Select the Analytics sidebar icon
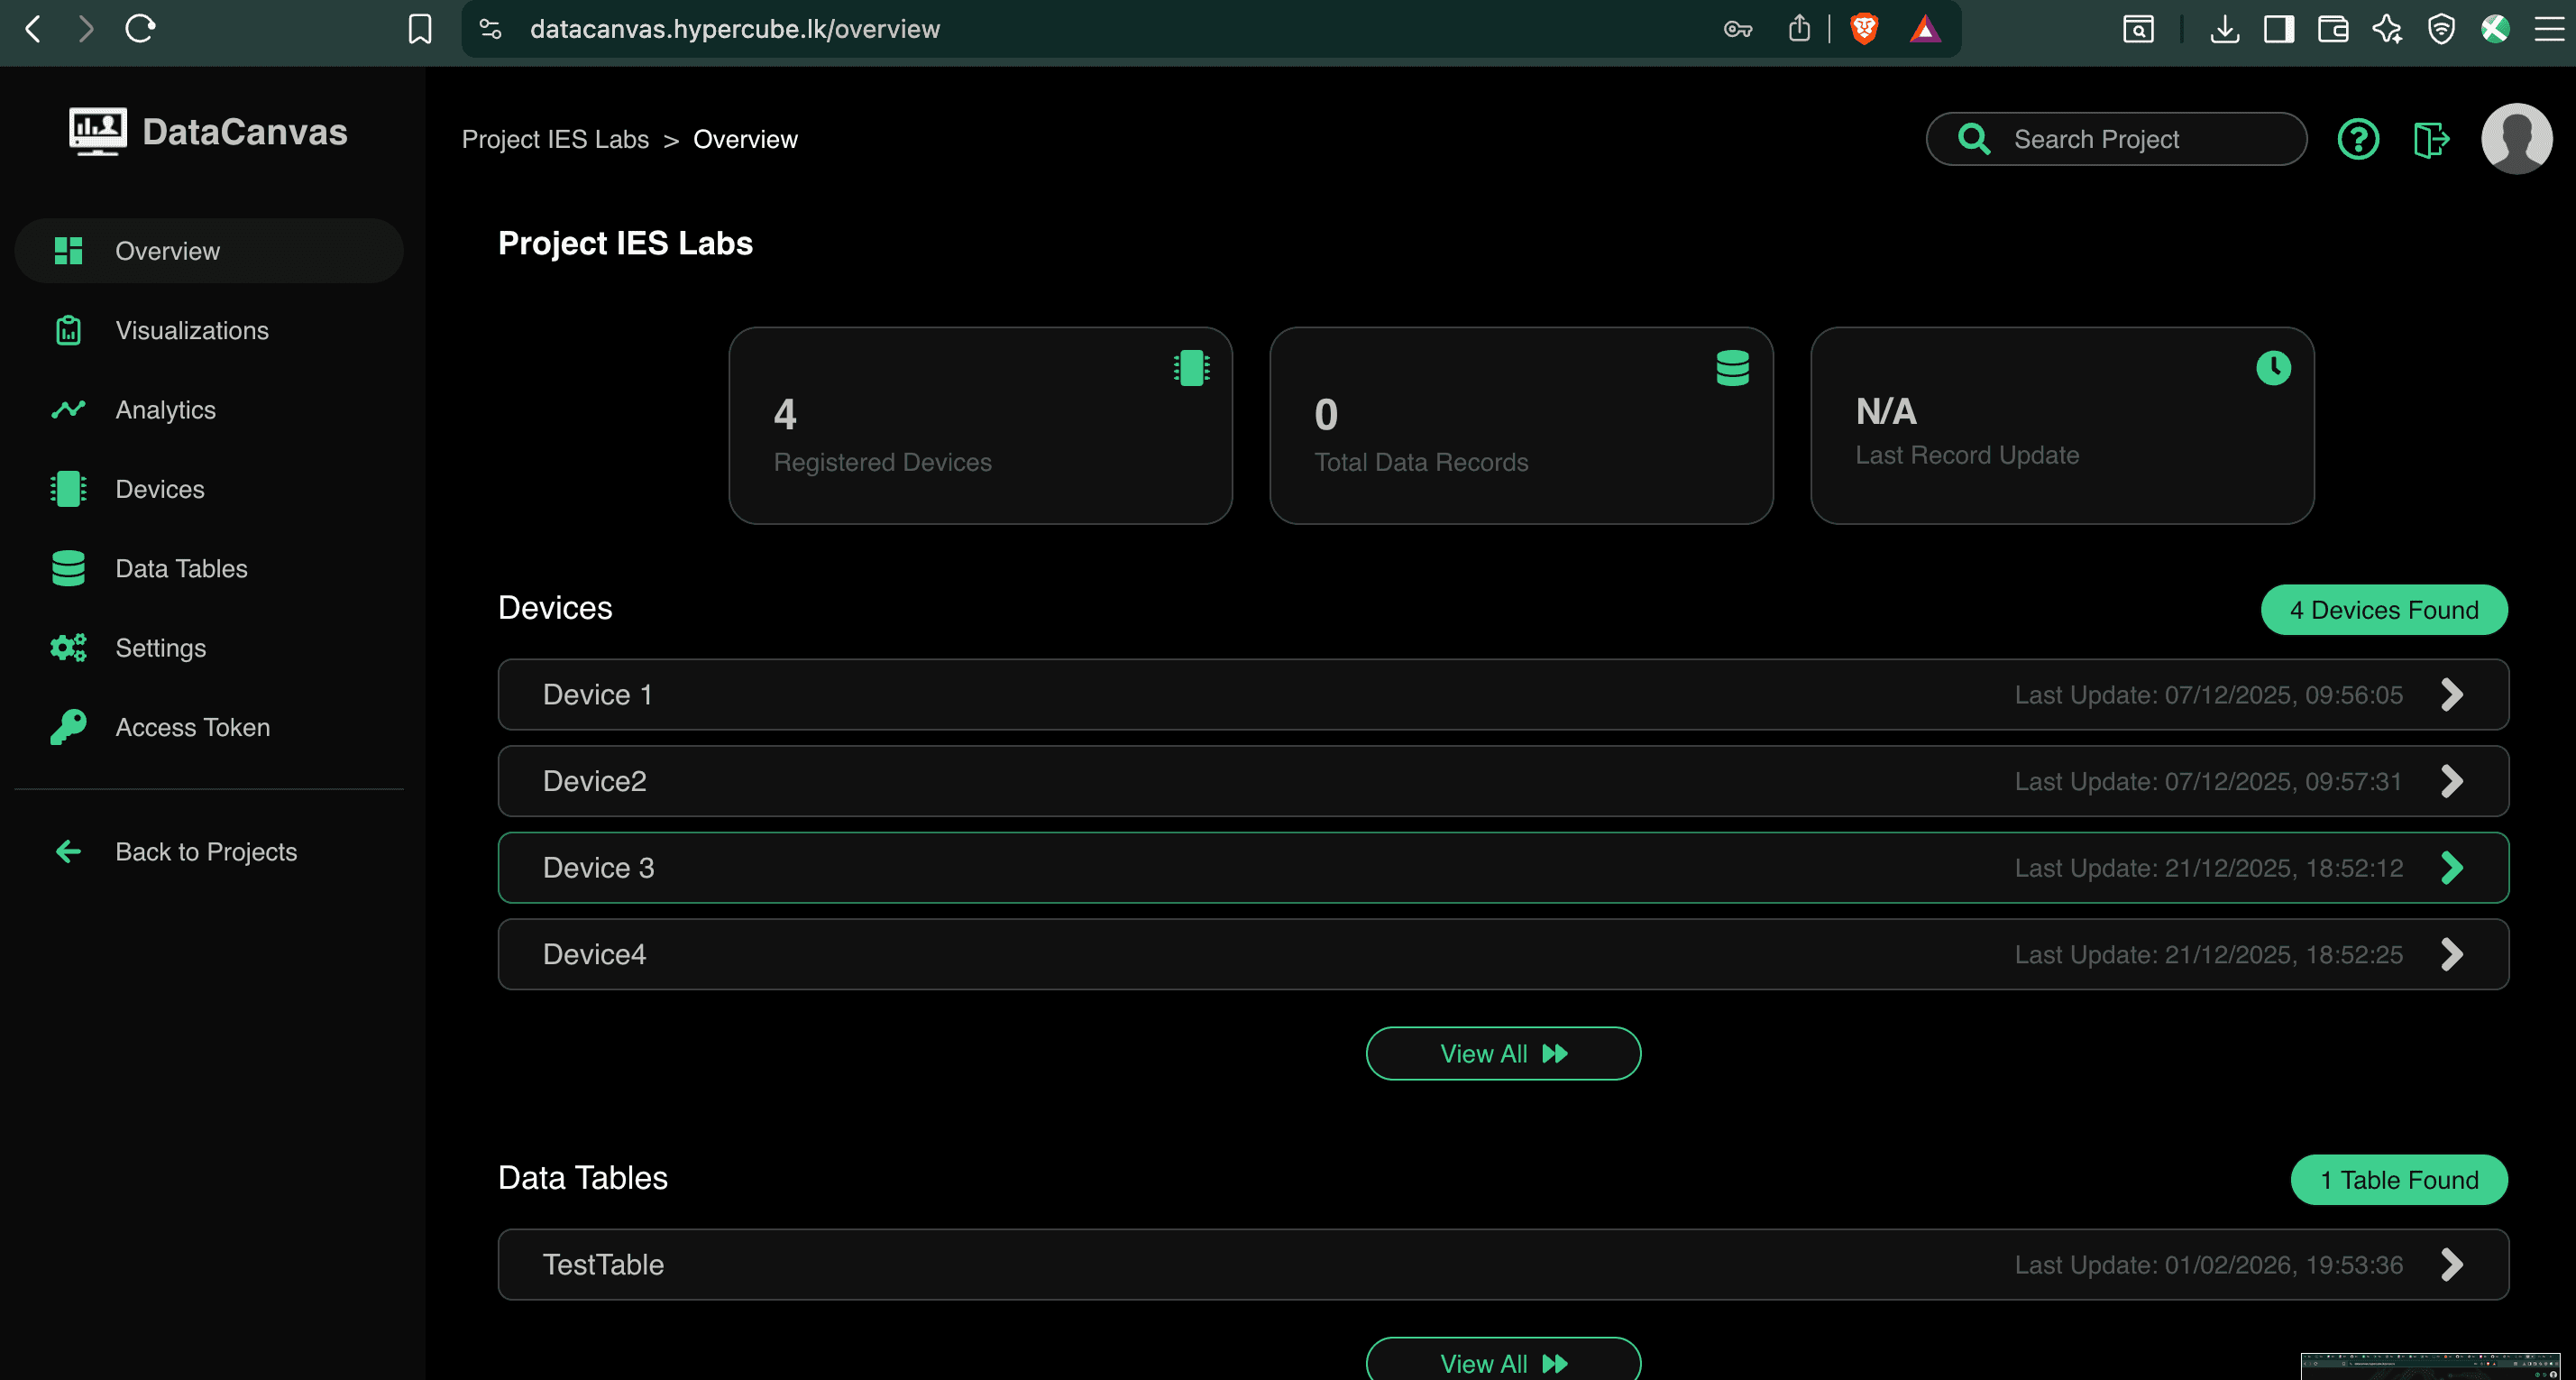This screenshot has width=2576, height=1380. 67,409
